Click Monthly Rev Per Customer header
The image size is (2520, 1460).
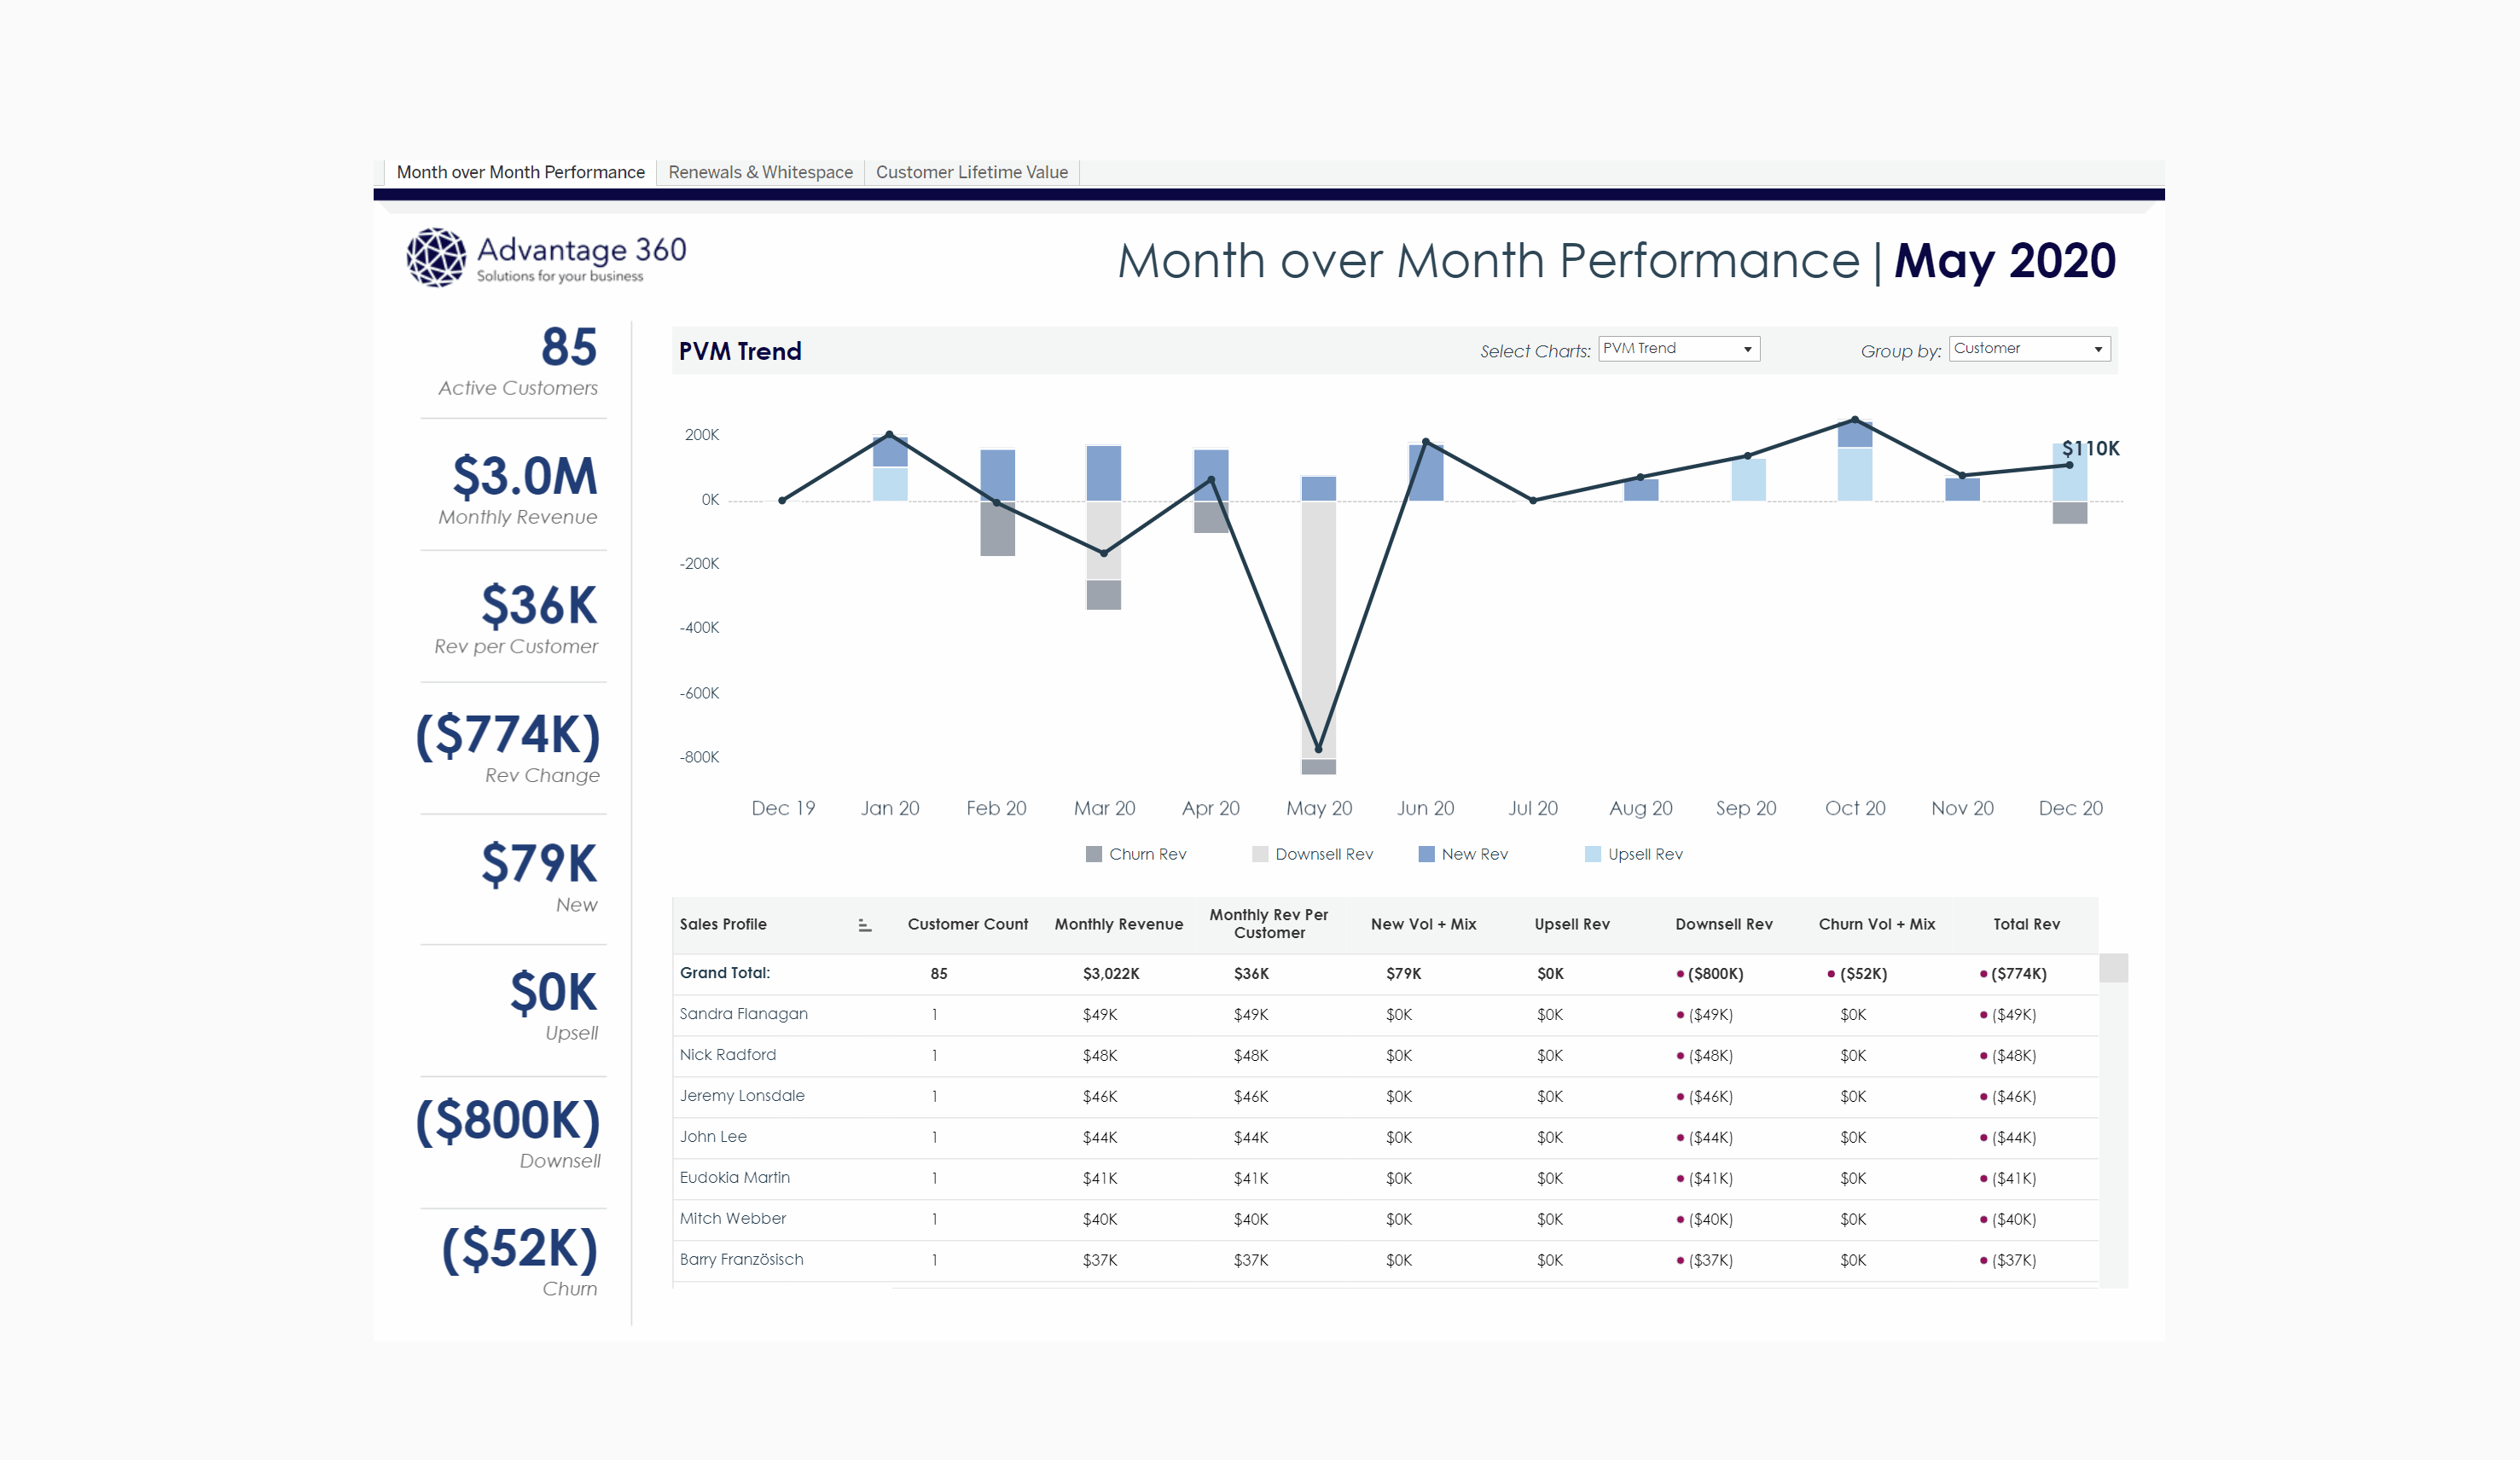click(x=1269, y=924)
